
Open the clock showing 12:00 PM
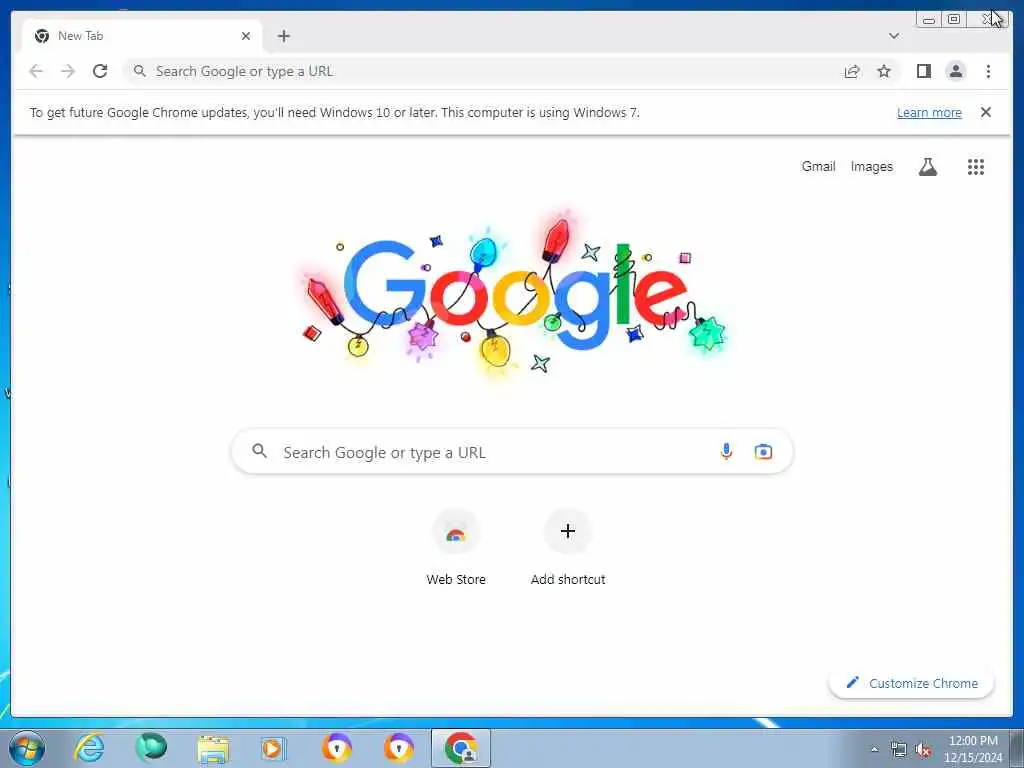tap(973, 749)
